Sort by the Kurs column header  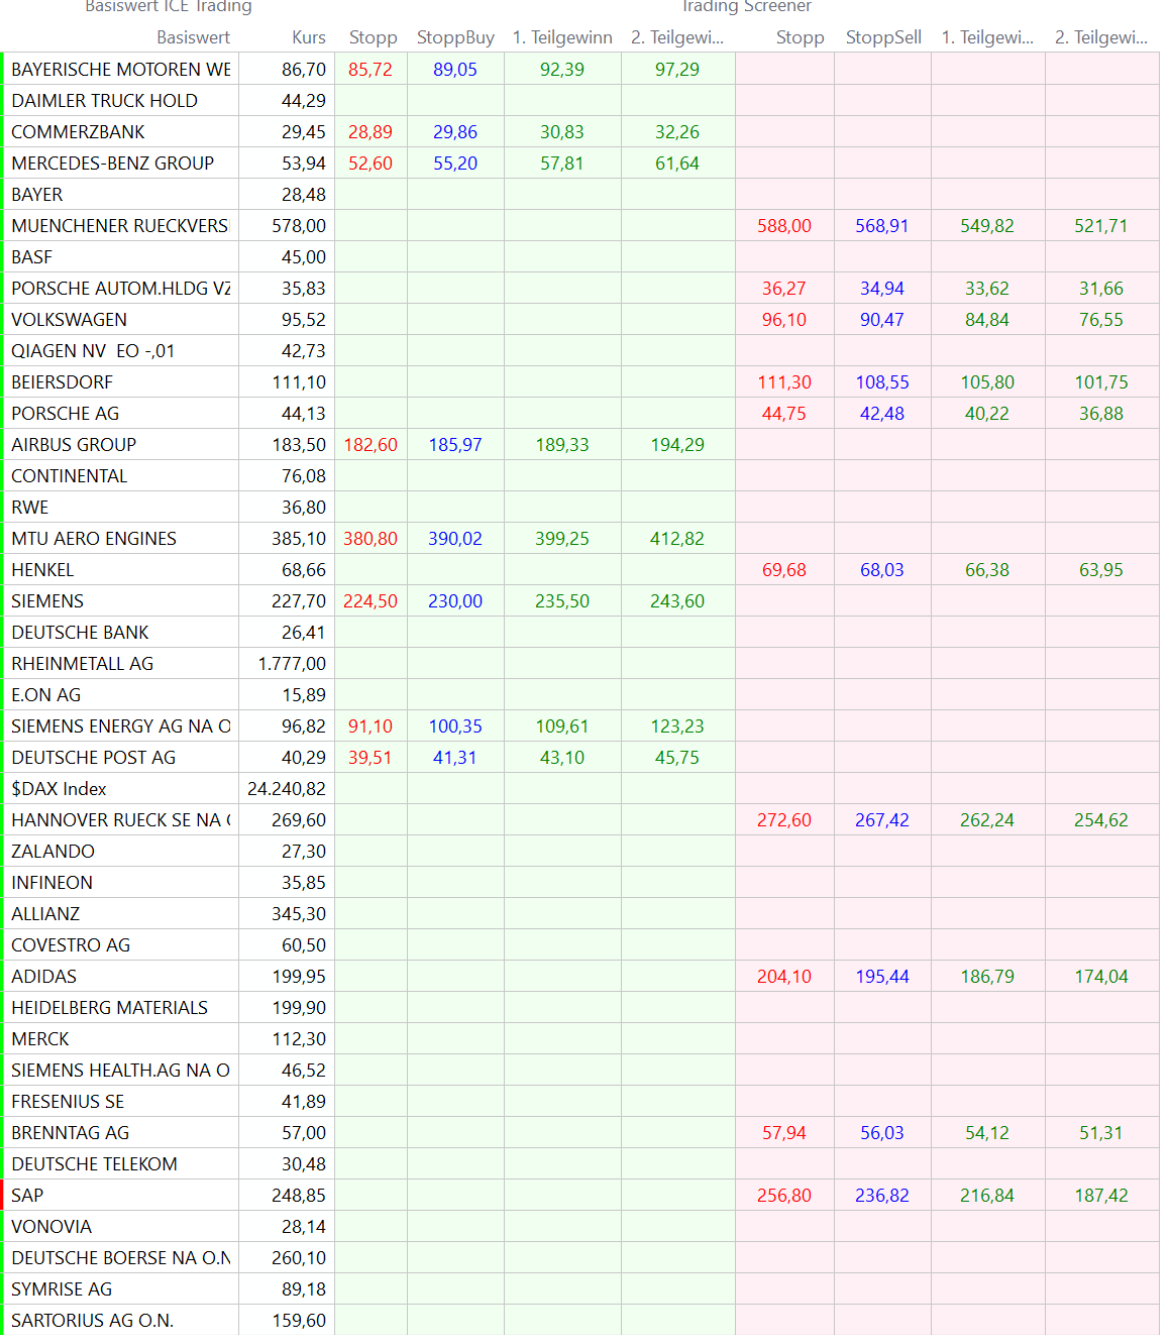(308, 37)
